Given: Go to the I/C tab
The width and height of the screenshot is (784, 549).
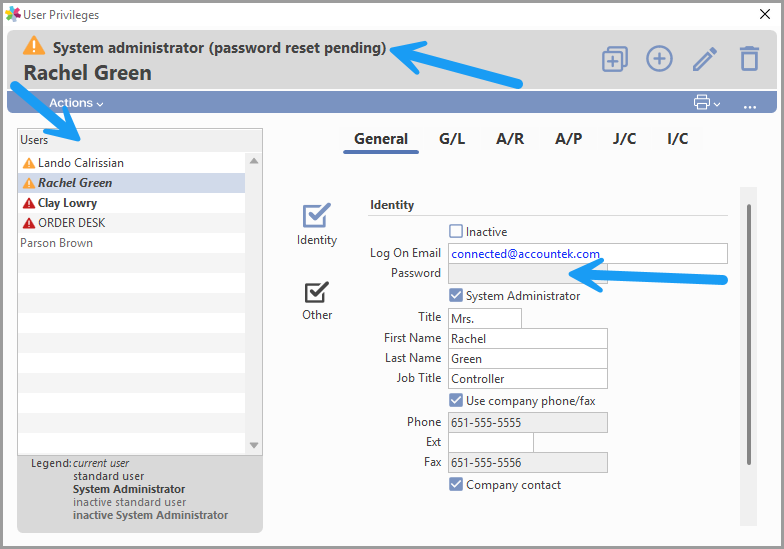Looking at the screenshot, I should (x=678, y=139).
